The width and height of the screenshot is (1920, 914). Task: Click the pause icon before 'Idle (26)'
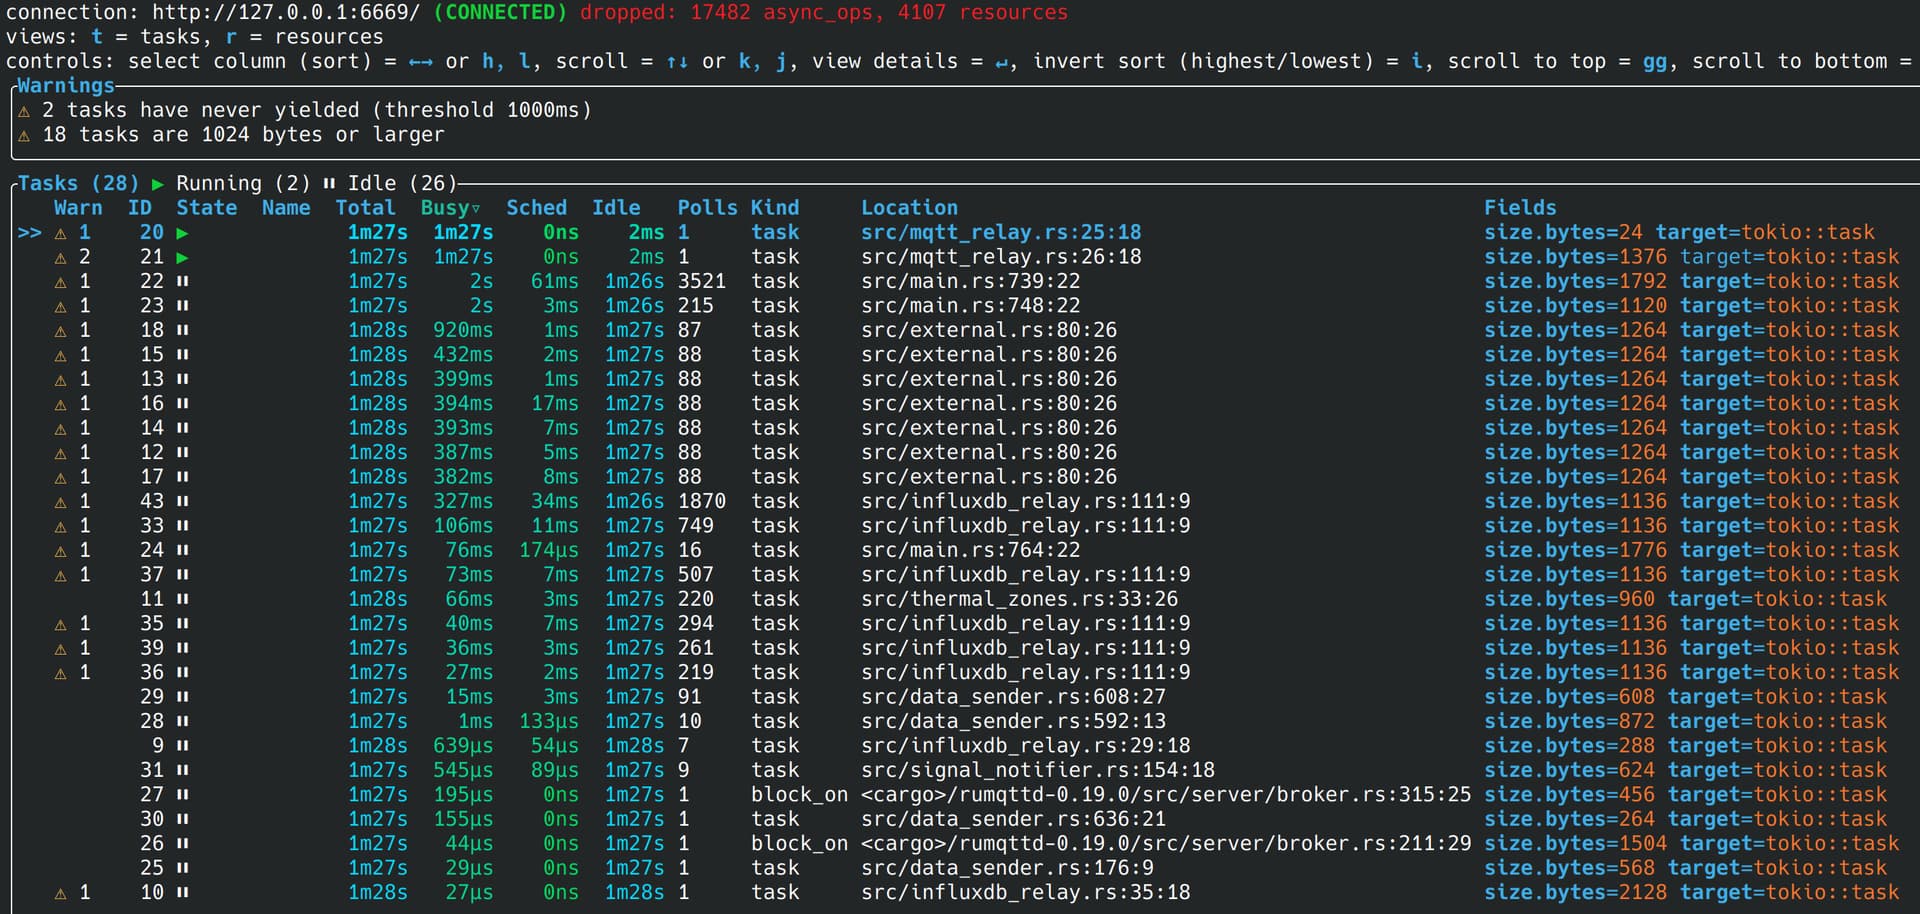pyautogui.click(x=329, y=184)
